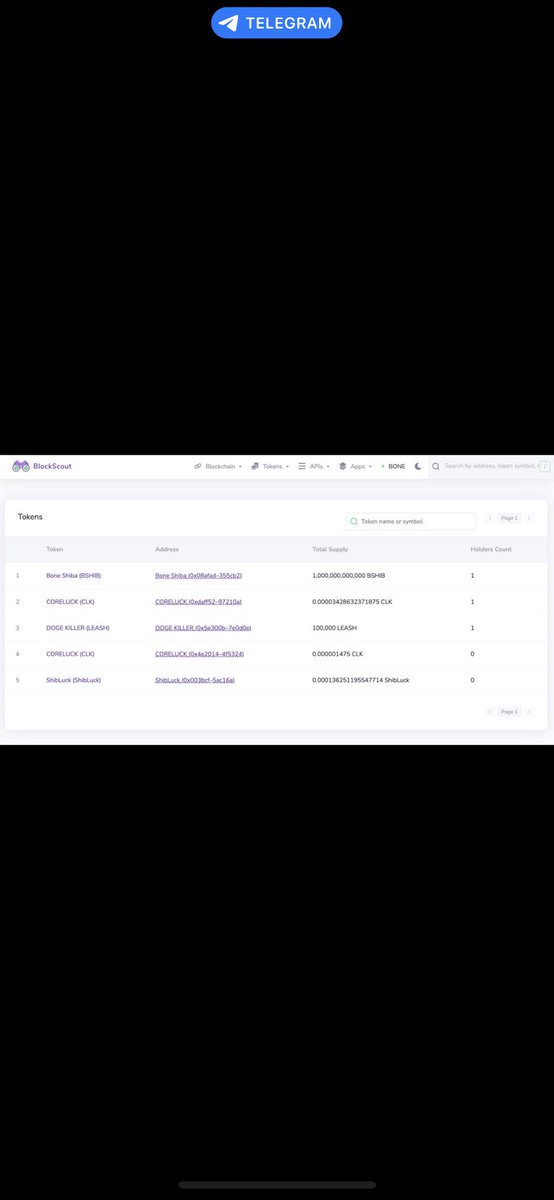The height and width of the screenshot is (1200, 554).
Task: Click the Token column header
Action: pos(54,549)
